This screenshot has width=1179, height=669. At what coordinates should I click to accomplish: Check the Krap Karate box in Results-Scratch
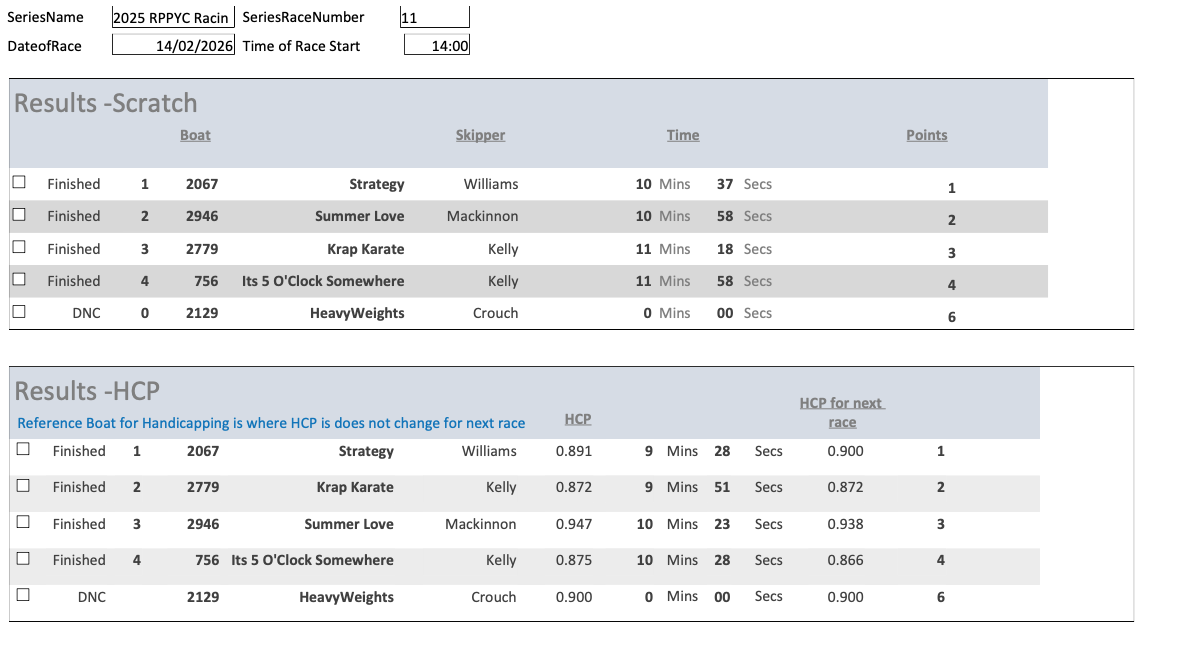coord(19,247)
